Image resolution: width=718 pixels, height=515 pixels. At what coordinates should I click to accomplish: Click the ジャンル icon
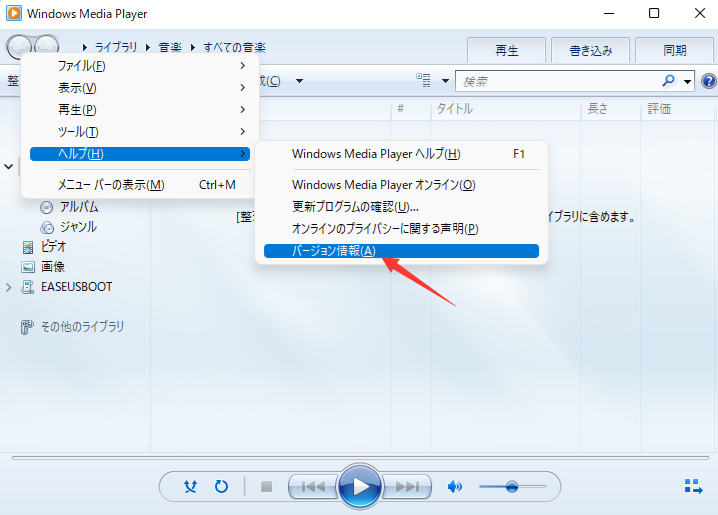(x=47, y=228)
